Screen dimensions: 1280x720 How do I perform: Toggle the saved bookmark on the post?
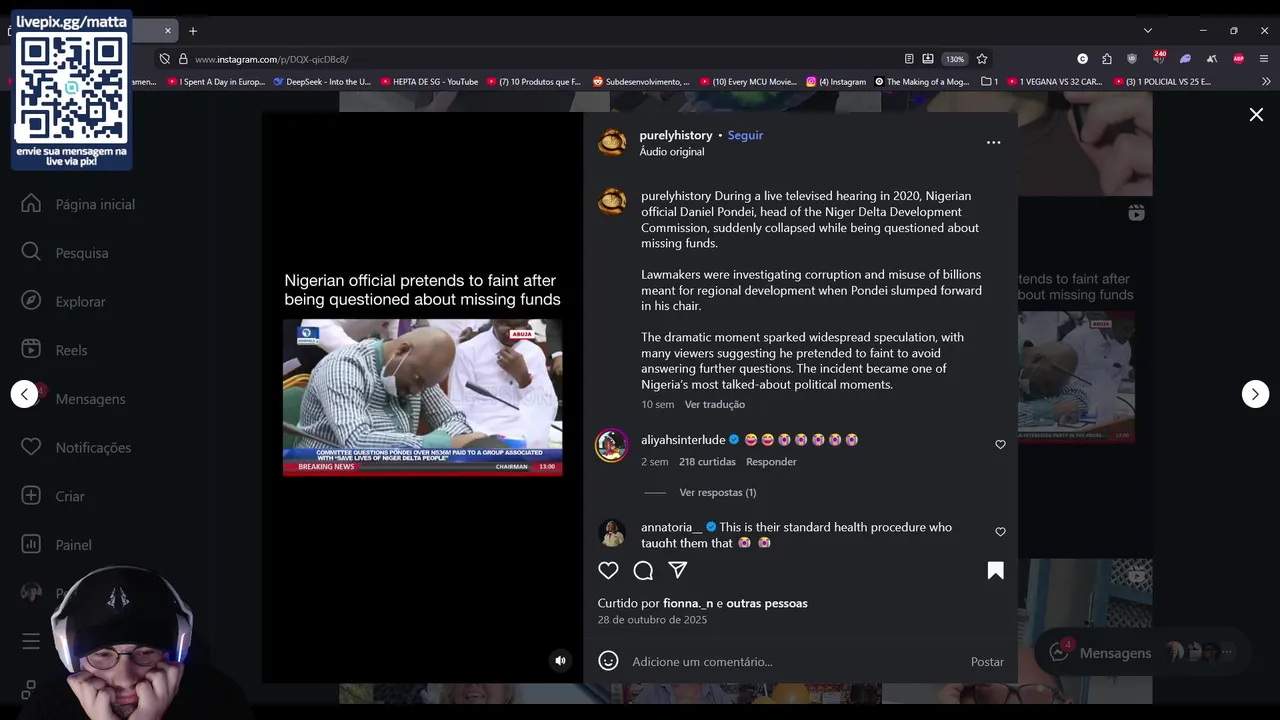[995, 570]
